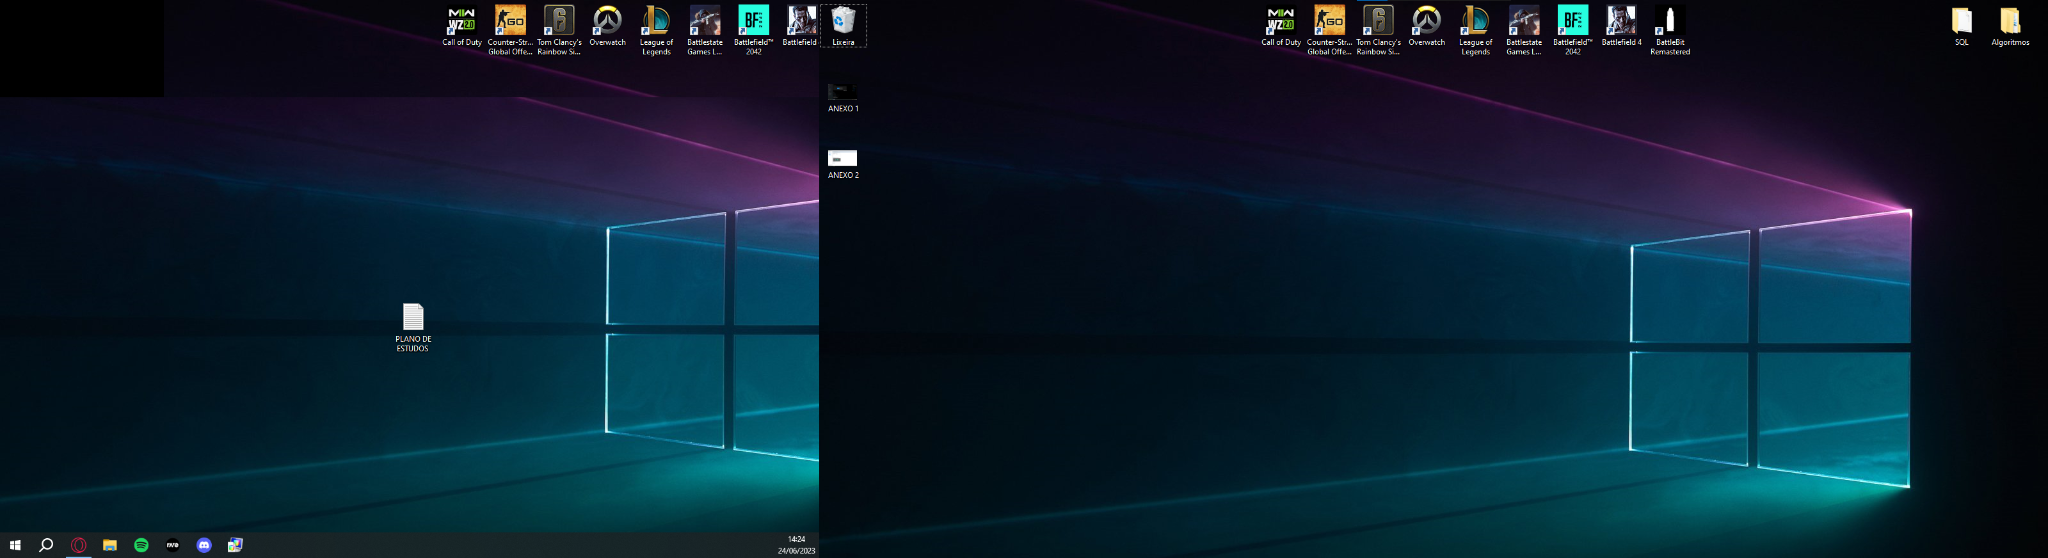Screen dimensions: 2048x558
Task: Open File Explorer from taskbar
Action: (110, 545)
